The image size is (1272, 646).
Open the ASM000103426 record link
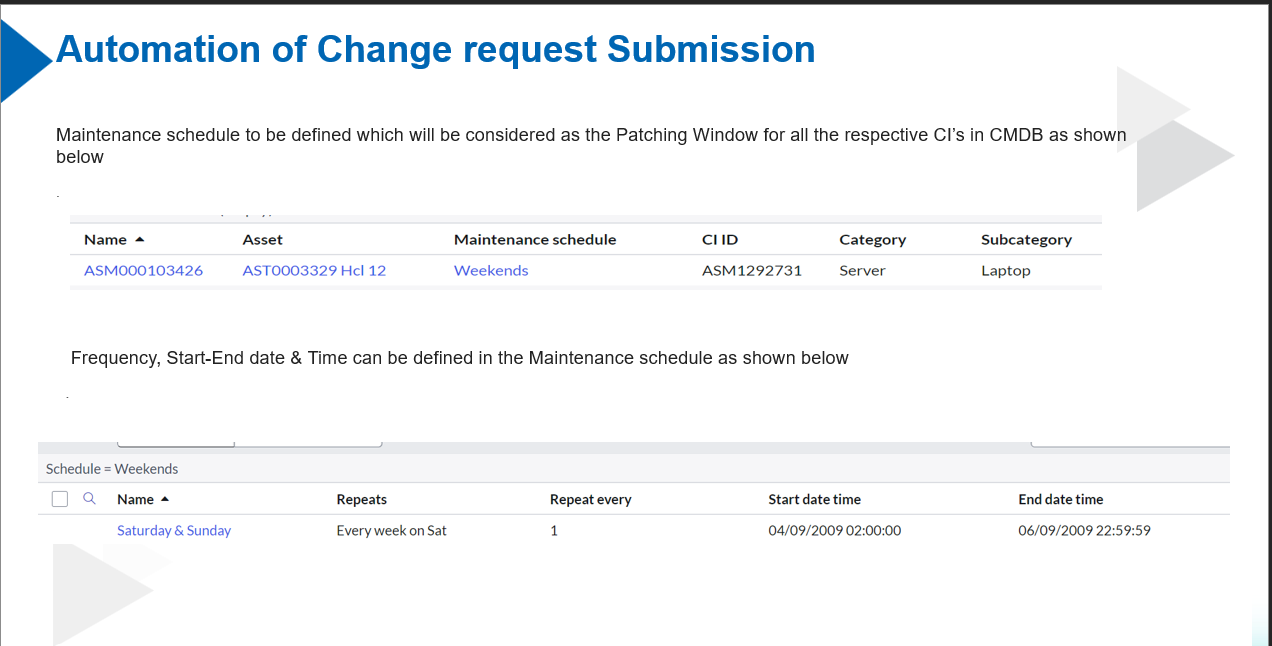click(143, 271)
